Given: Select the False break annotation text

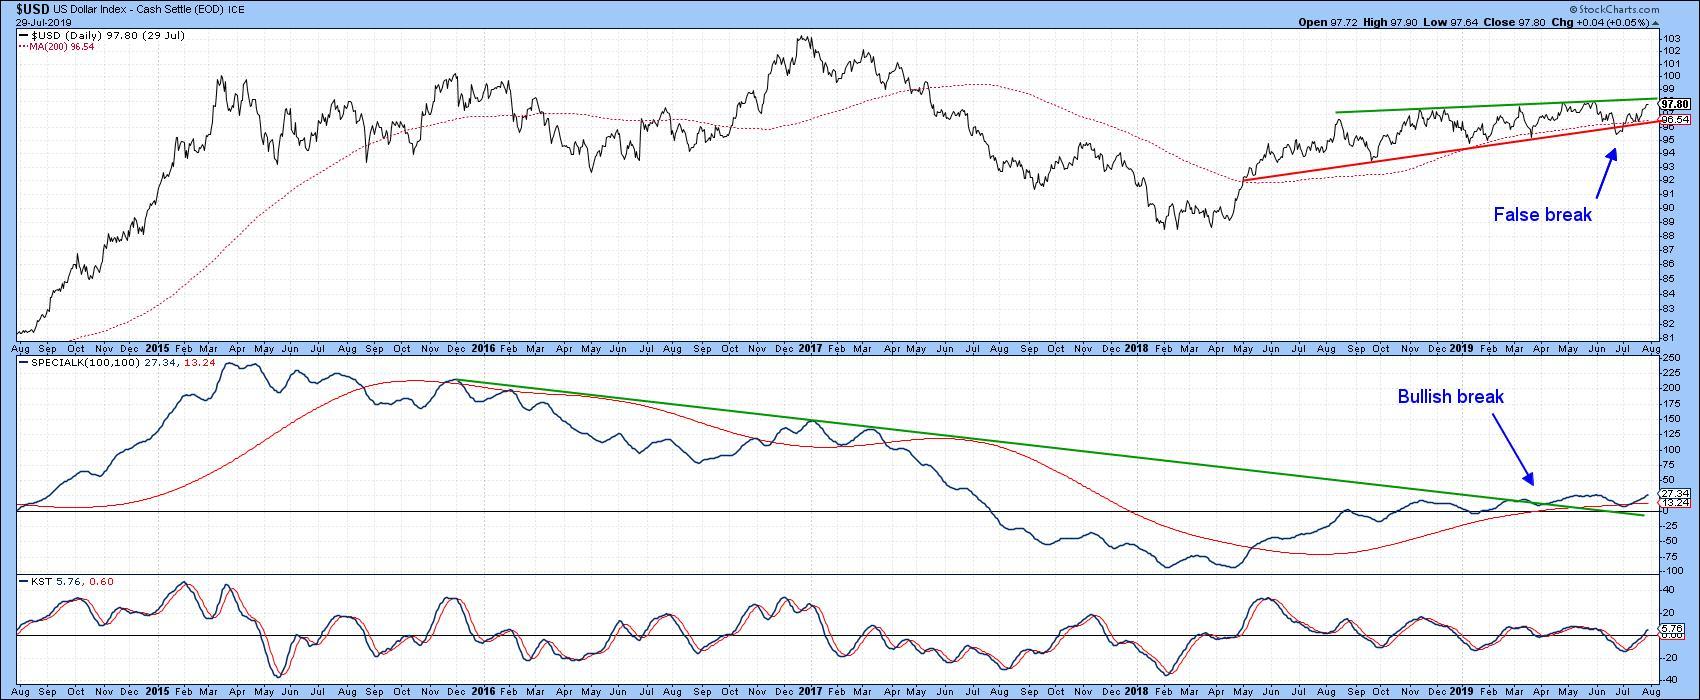Looking at the screenshot, I should 1542,215.
